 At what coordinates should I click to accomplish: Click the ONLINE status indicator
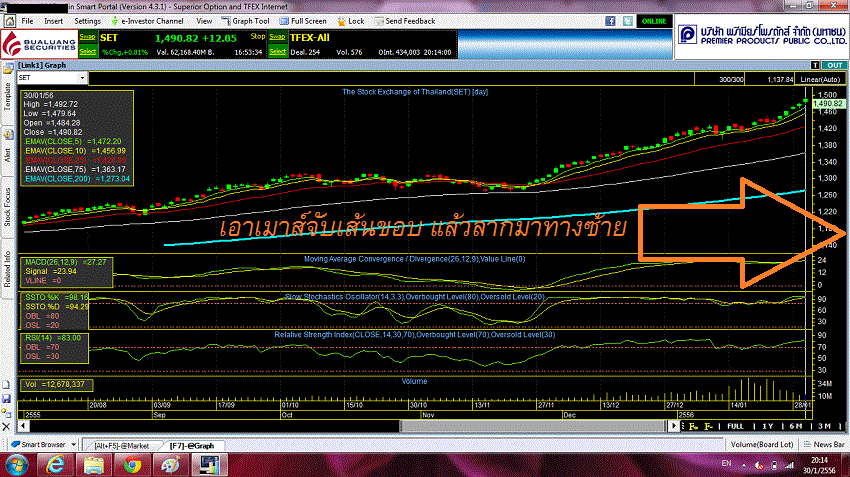point(654,21)
